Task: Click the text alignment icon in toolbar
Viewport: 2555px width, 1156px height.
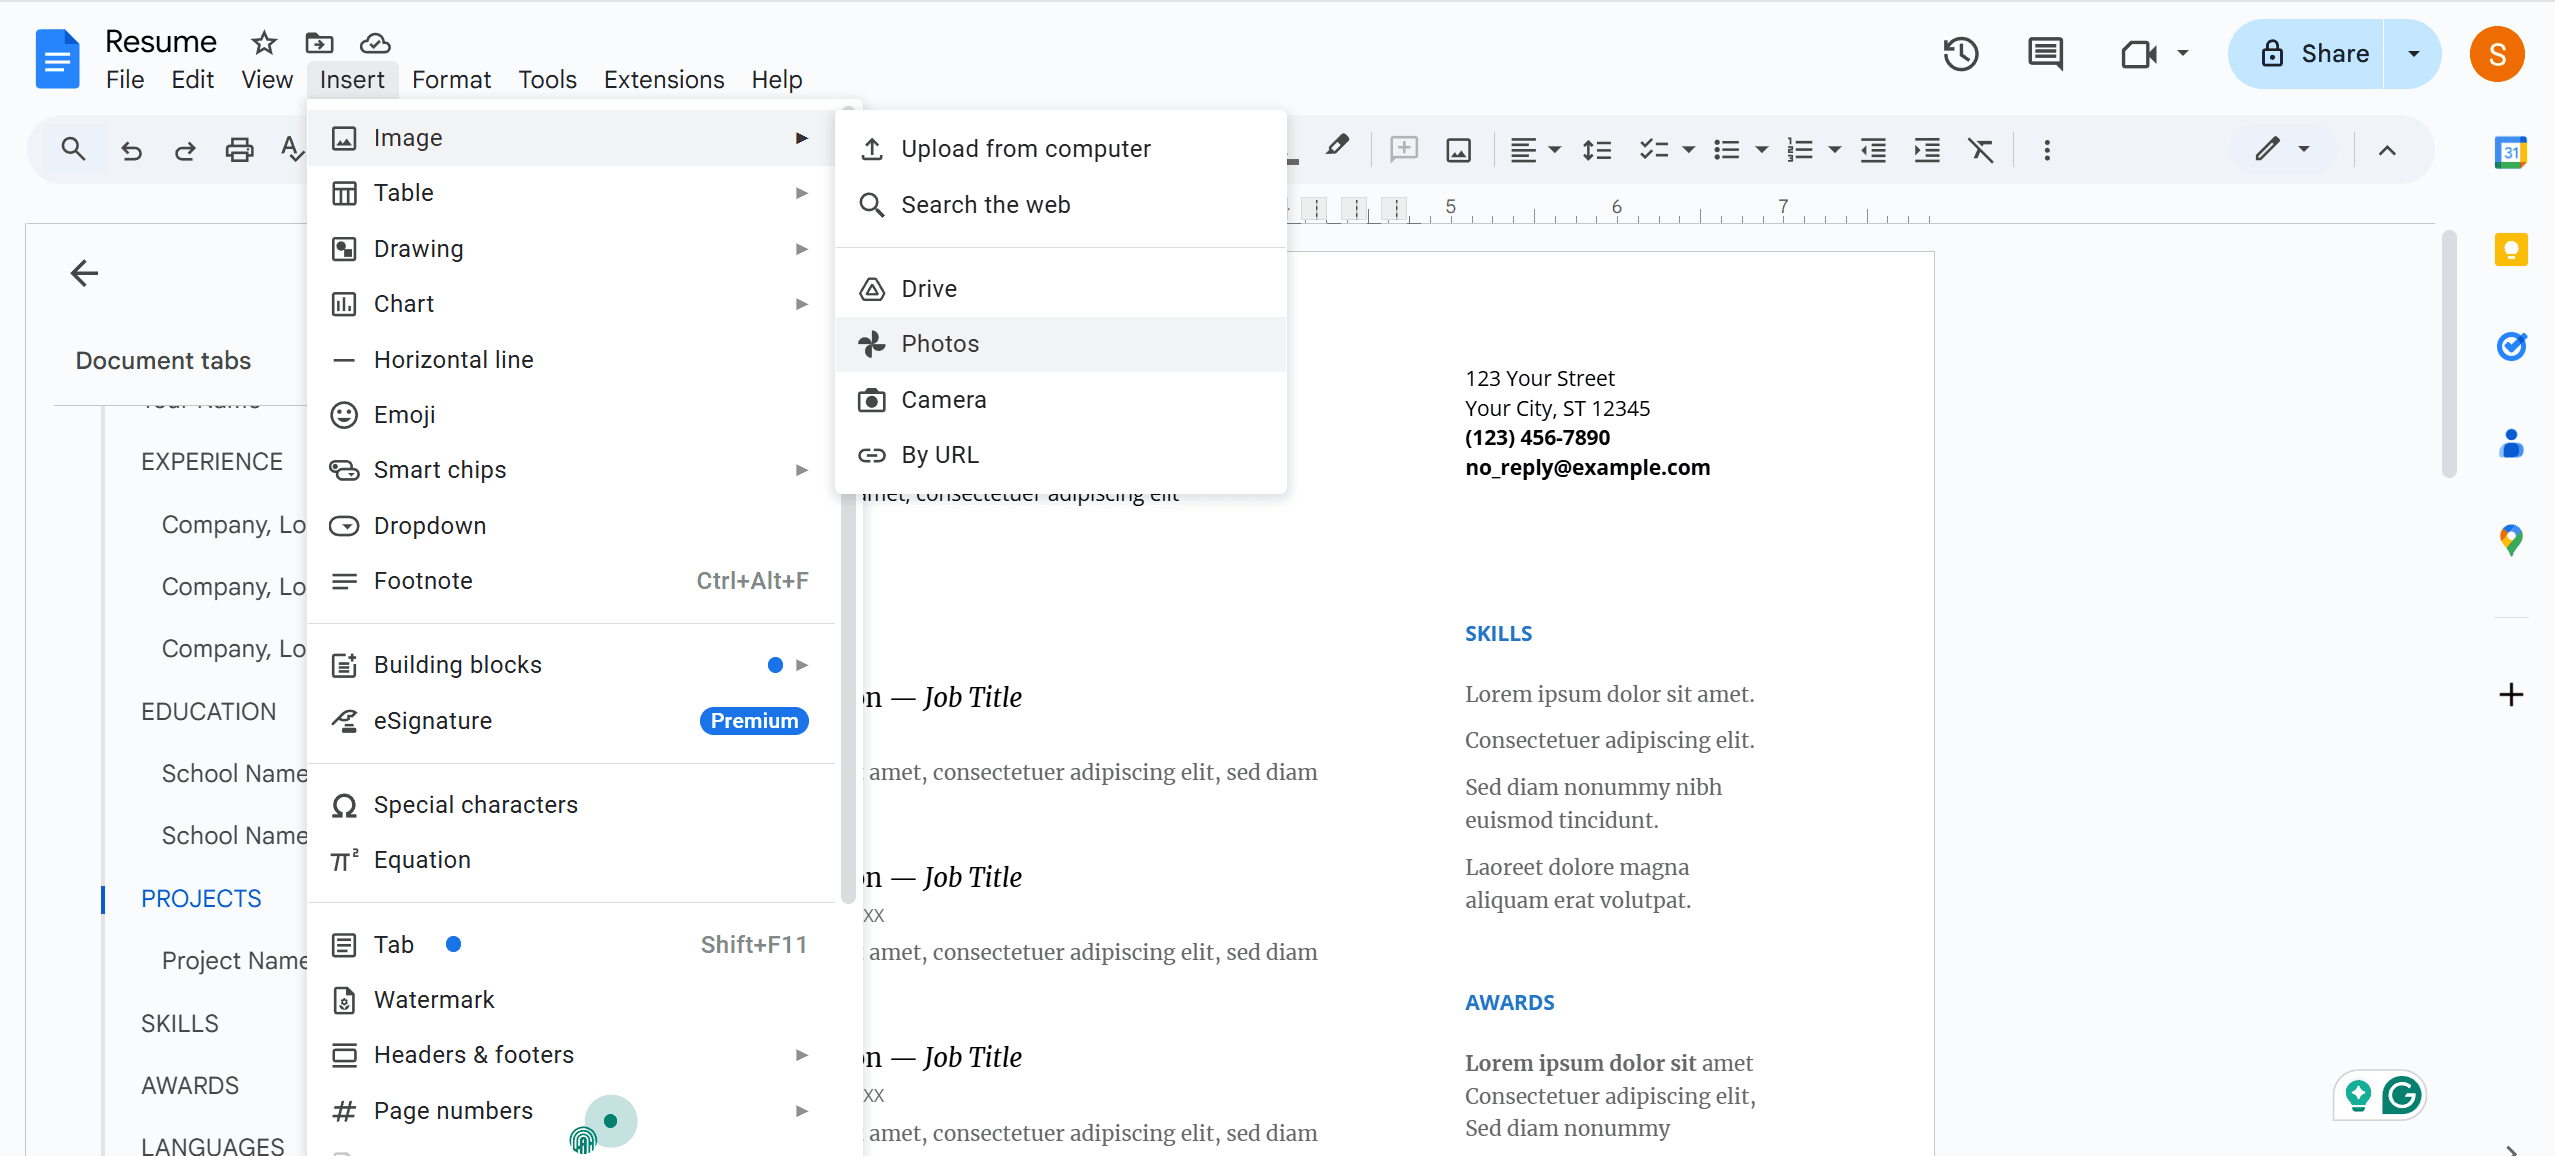Action: click(1524, 148)
